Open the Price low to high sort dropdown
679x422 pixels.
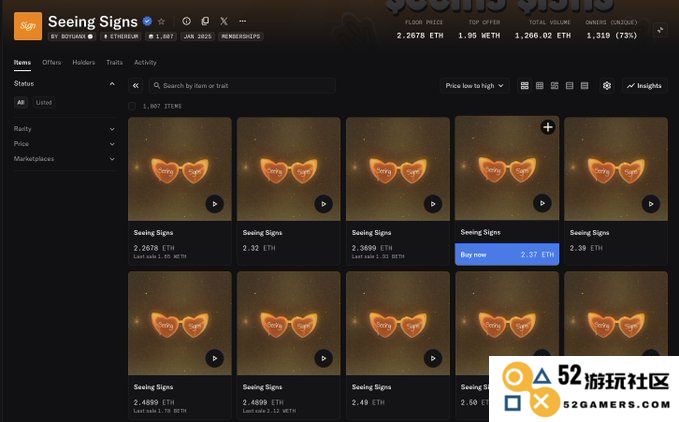tap(474, 86)
